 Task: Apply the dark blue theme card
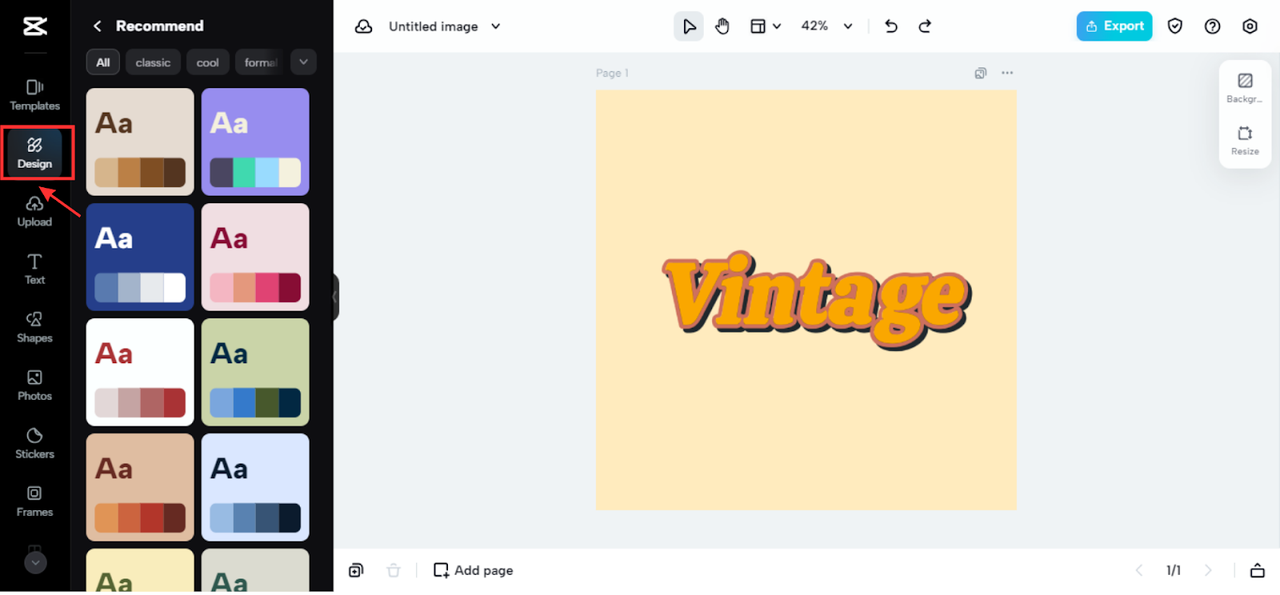point(140,257)
